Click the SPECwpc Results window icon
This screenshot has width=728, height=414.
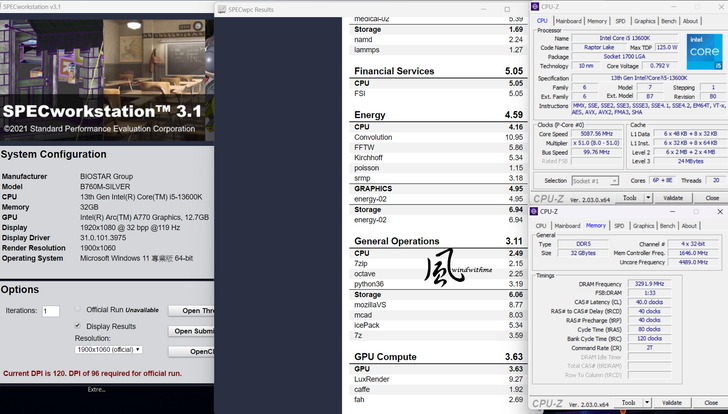point(221,9)
